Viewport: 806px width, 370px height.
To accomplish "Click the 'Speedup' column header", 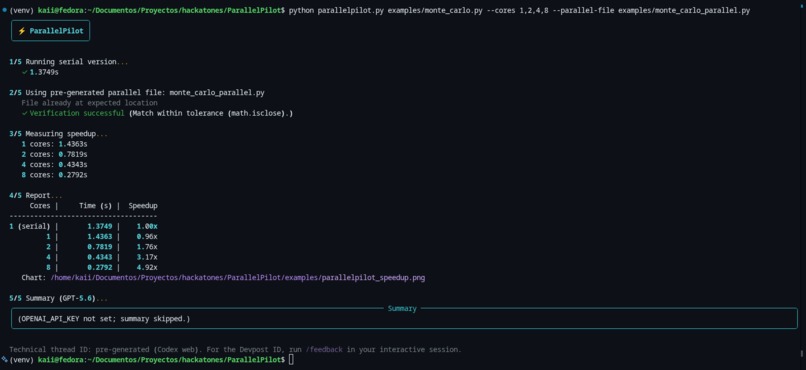I will tap(143, 206).
